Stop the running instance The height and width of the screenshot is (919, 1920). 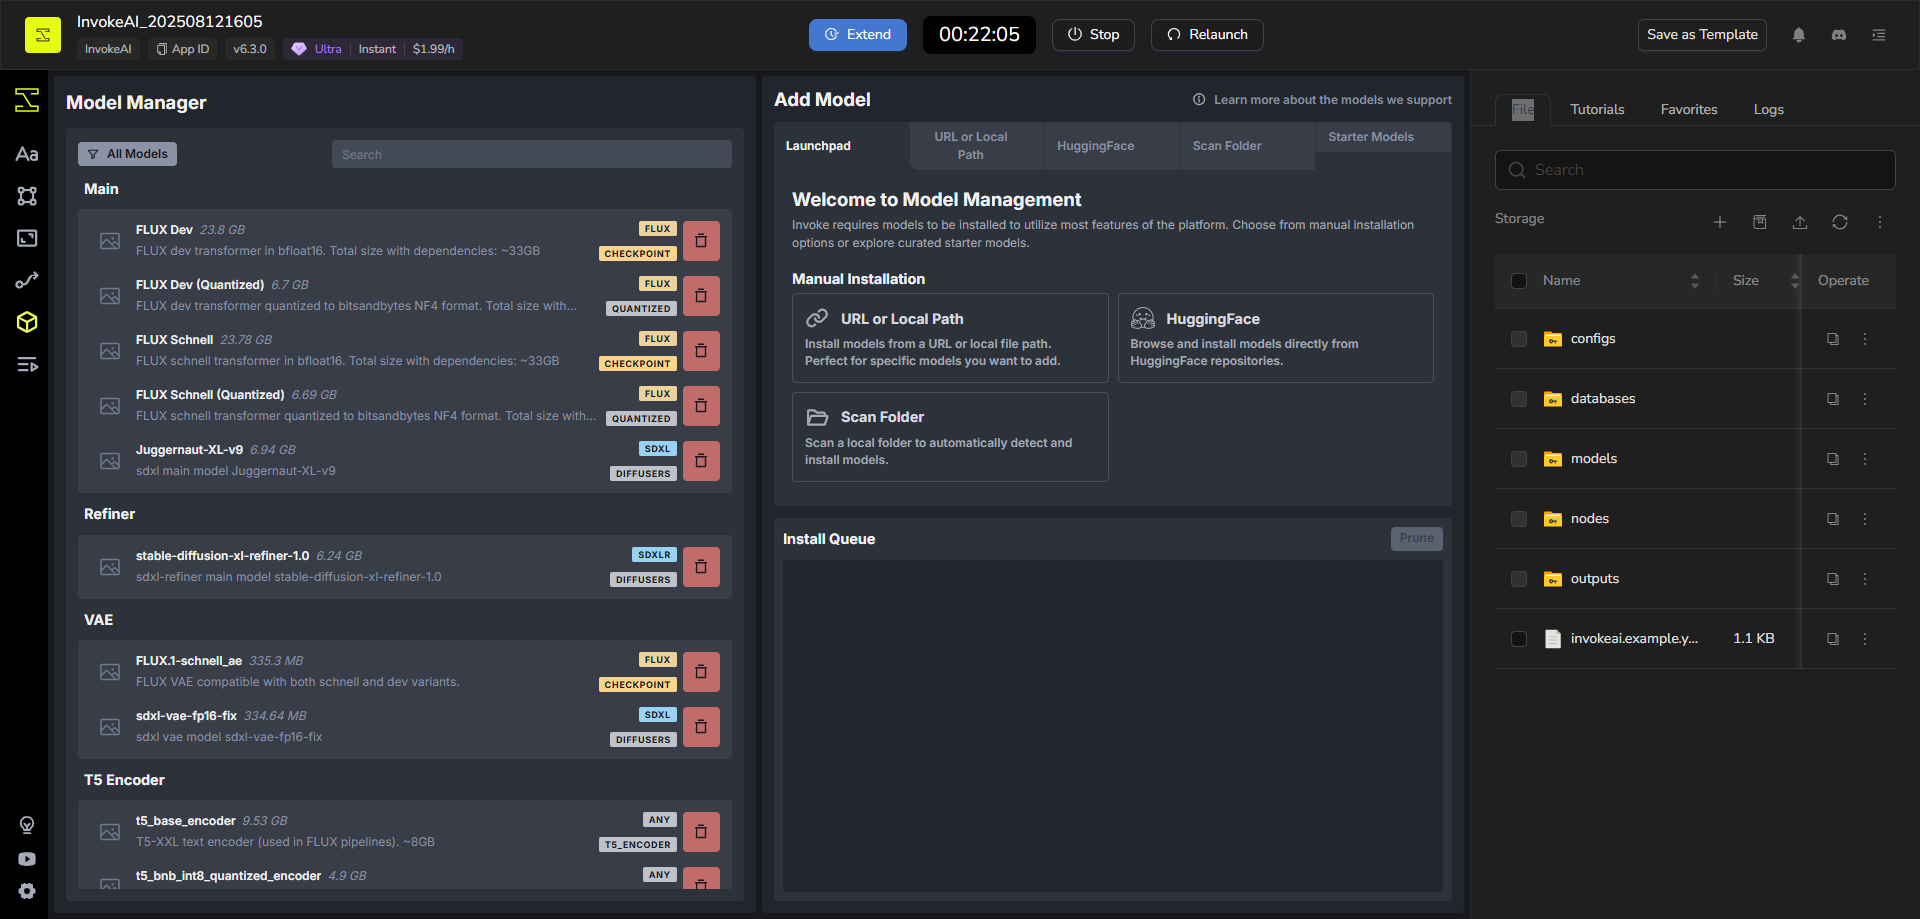click(x=1093, y=35)
